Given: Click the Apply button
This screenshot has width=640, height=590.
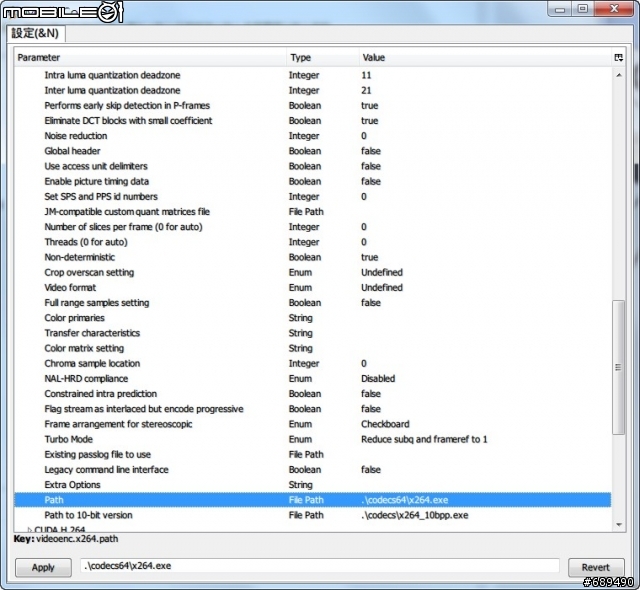Looking at the screenshot, I should coord(43,567).
